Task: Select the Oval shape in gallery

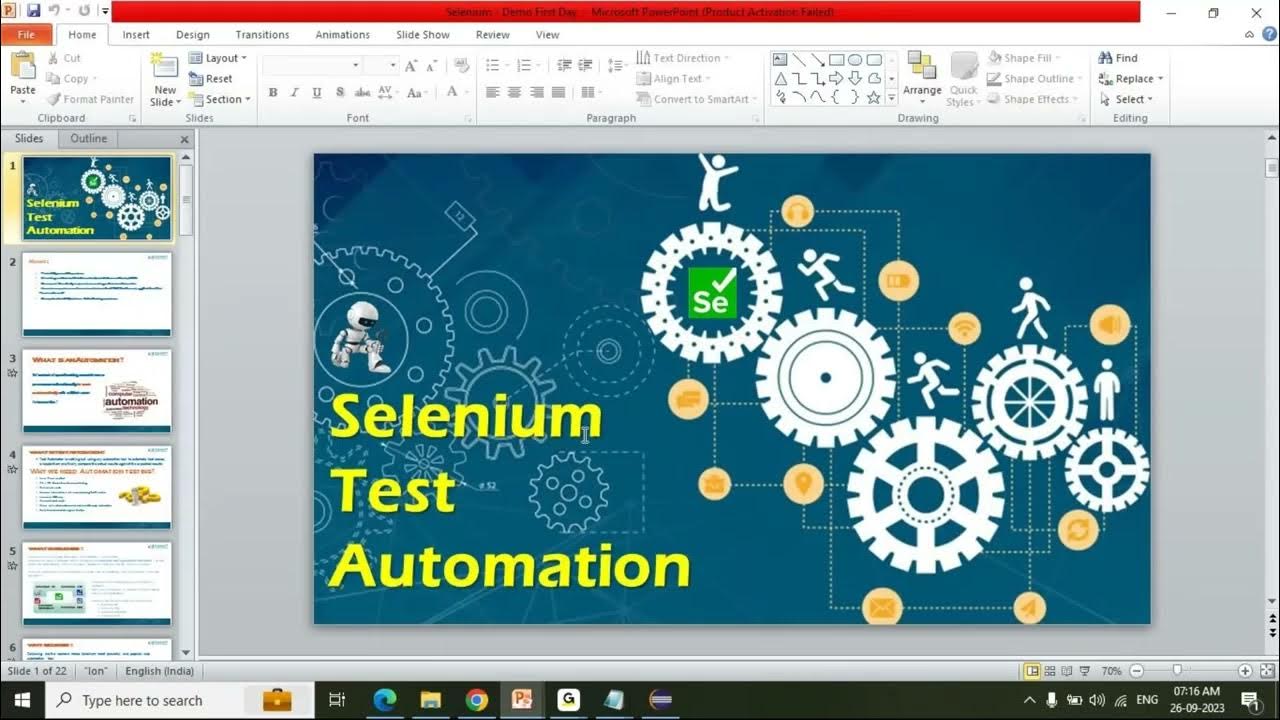Action: (855, 59)
